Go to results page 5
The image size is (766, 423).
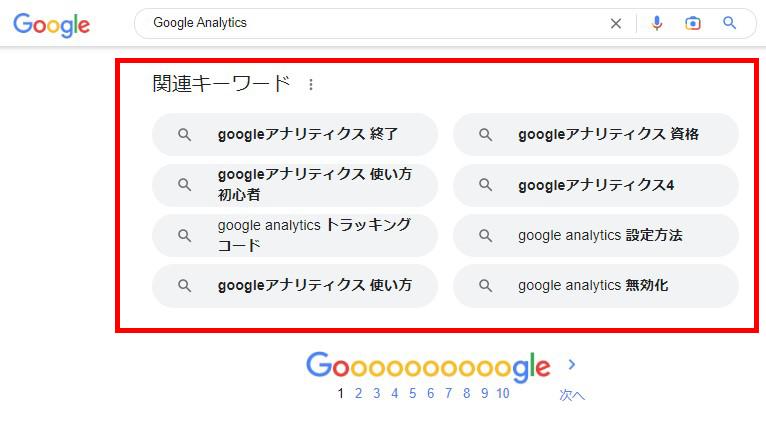[x=413, y=394]
